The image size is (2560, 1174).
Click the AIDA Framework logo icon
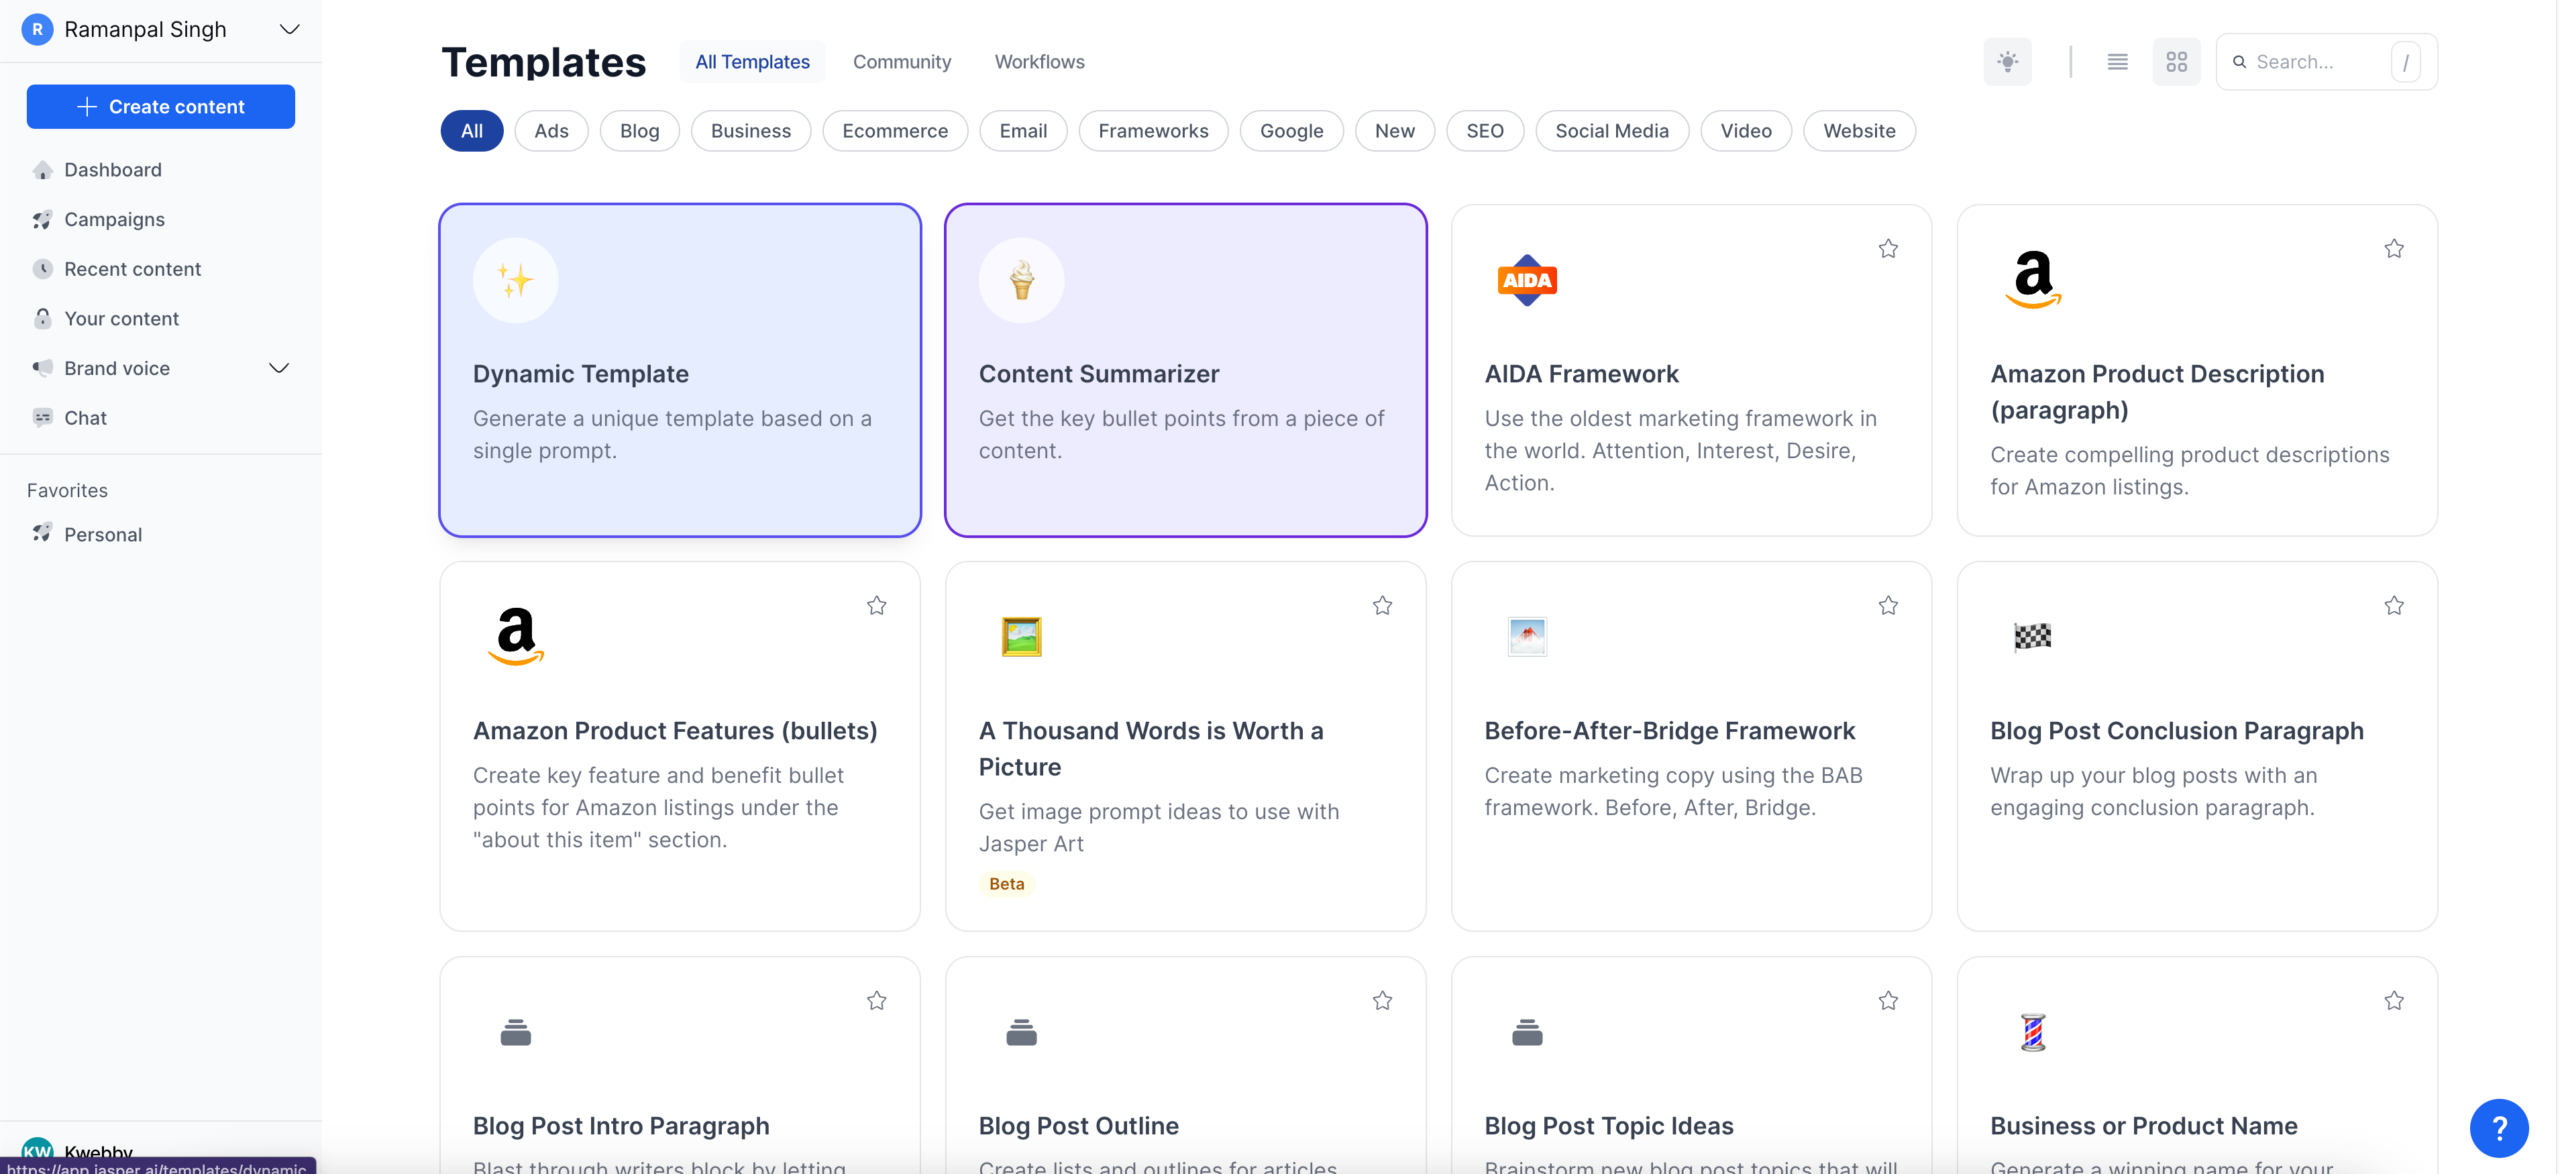(1526, 281)
